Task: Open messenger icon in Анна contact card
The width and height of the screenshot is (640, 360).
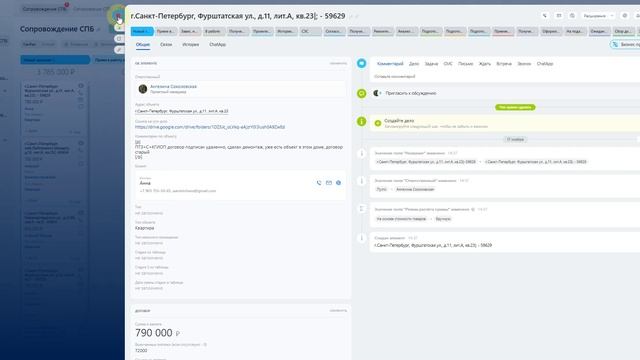Action: coord(338,183)
